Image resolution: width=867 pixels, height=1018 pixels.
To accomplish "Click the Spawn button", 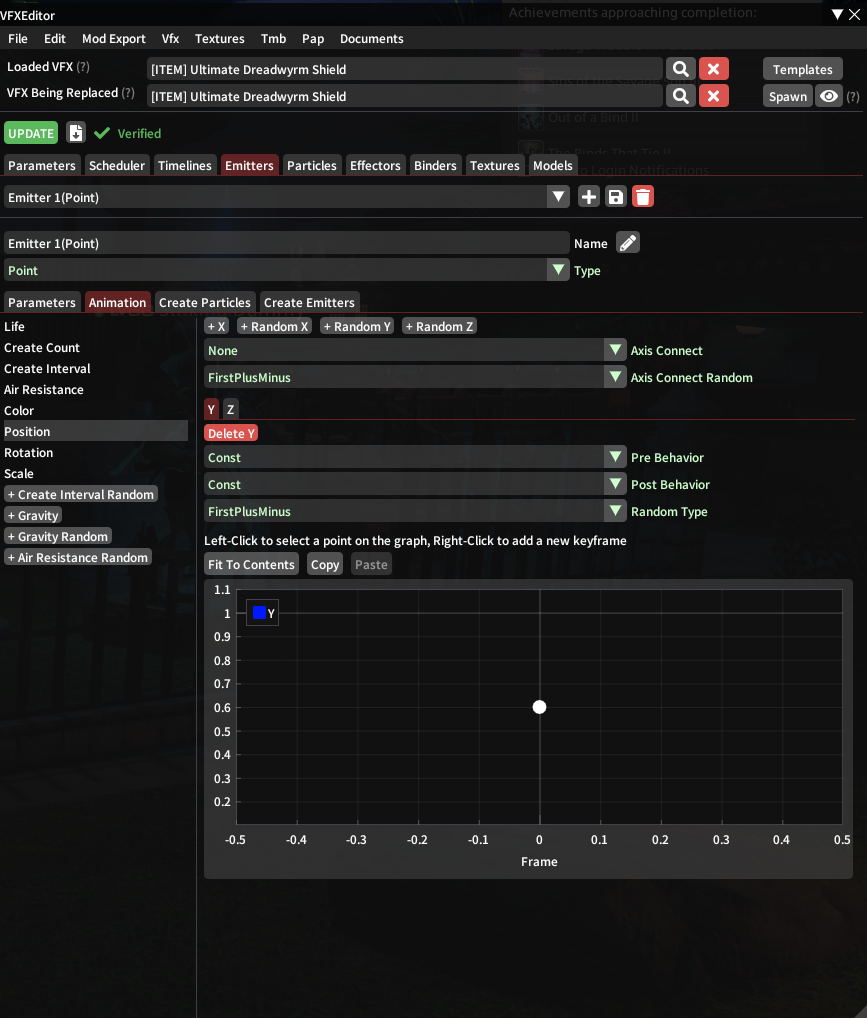I will pos(787,96).
